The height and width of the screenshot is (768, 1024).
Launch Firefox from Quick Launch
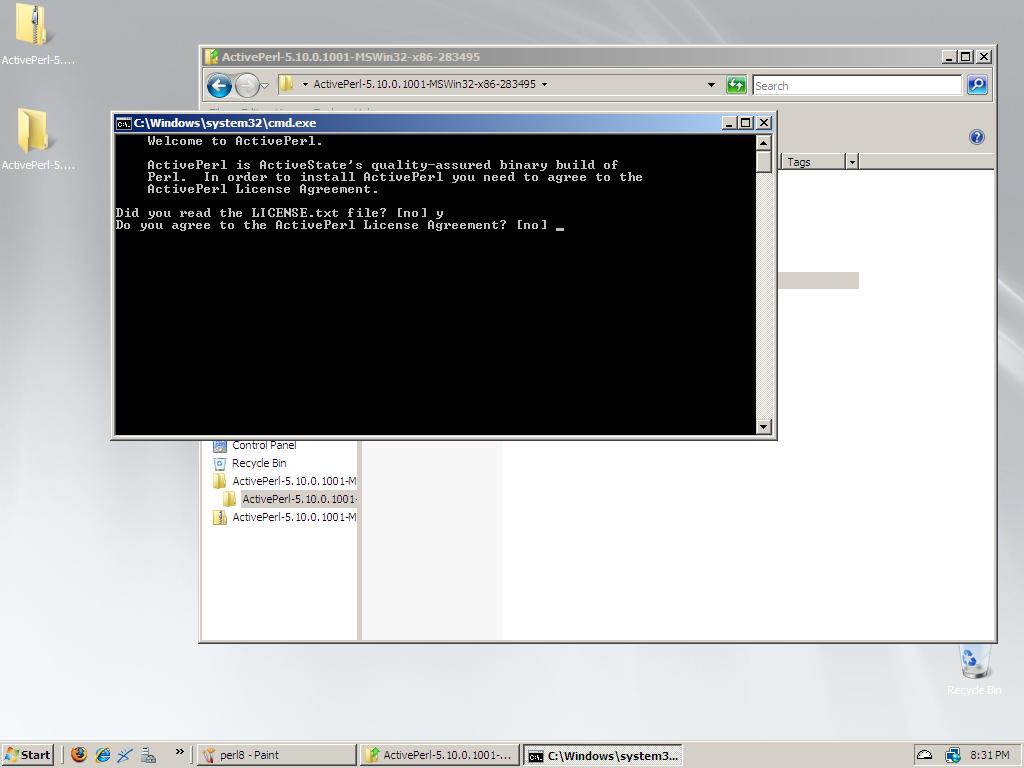tap(79, 755)
